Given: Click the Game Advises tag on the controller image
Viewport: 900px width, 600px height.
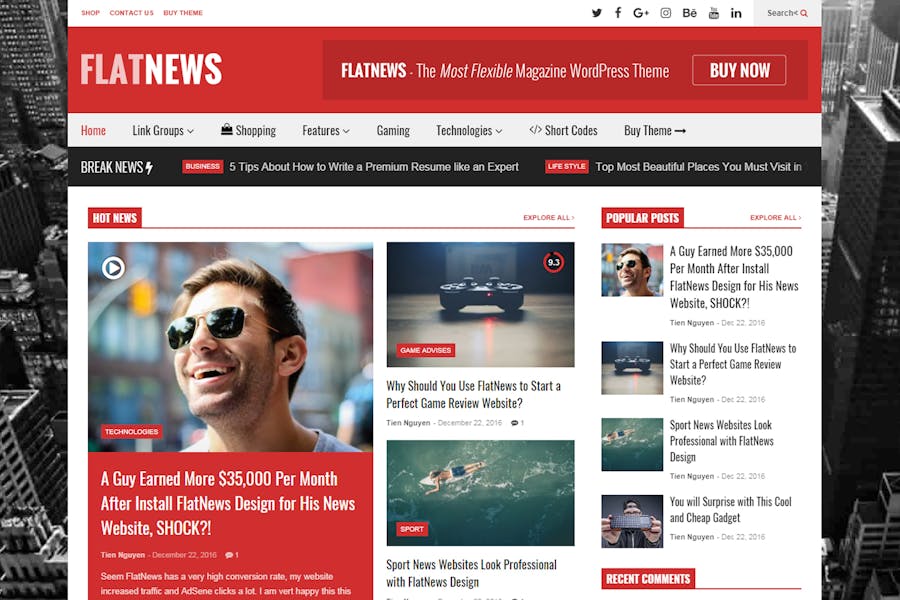Looking at the screenshot, I should click(426, 350).
